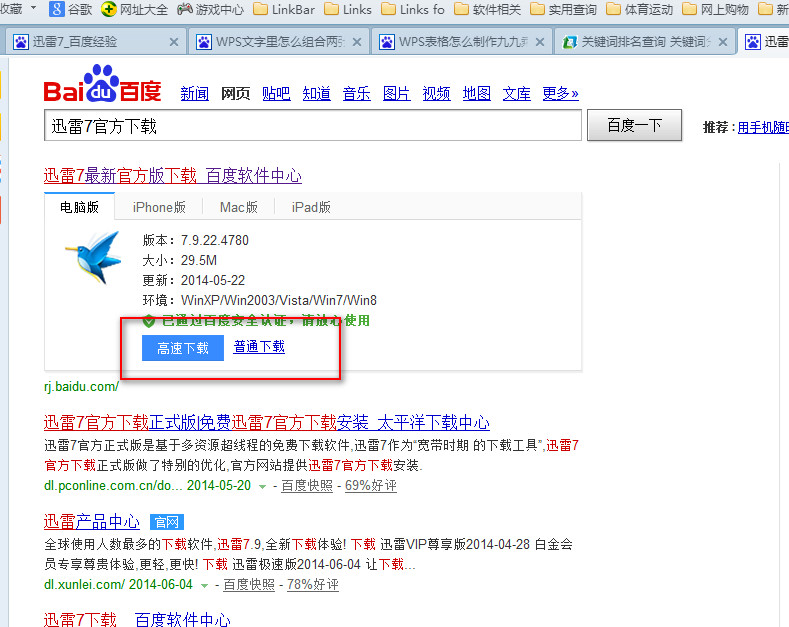The image size is (789, 627).
Task: Close the WPS文字里怎么组合两张 tab
Action: click(357, 42)
